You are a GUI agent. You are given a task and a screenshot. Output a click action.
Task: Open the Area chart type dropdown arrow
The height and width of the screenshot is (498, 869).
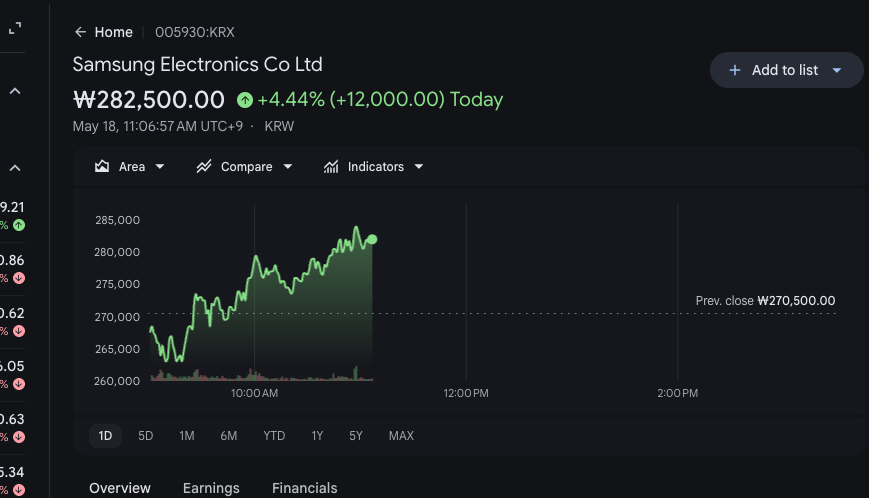pos(160,166)
